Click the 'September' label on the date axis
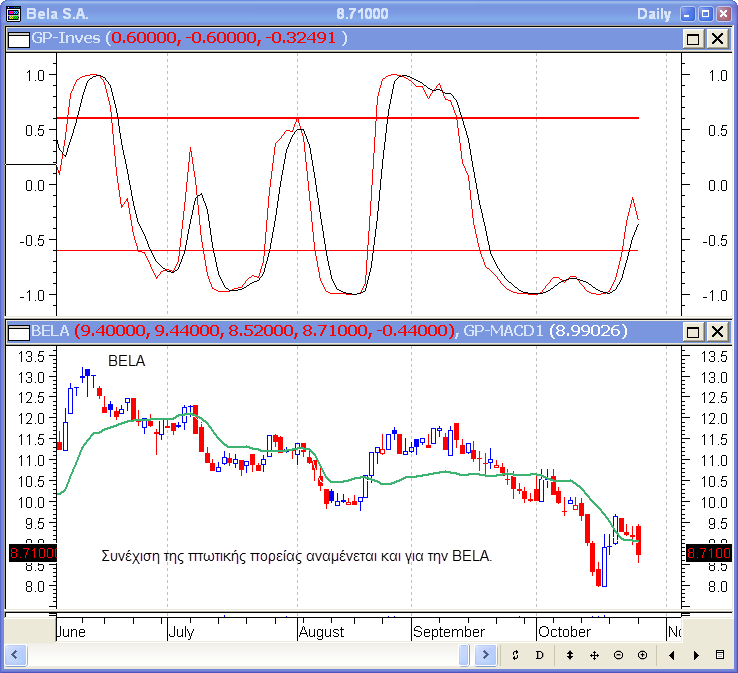 (x=448, y=632)
